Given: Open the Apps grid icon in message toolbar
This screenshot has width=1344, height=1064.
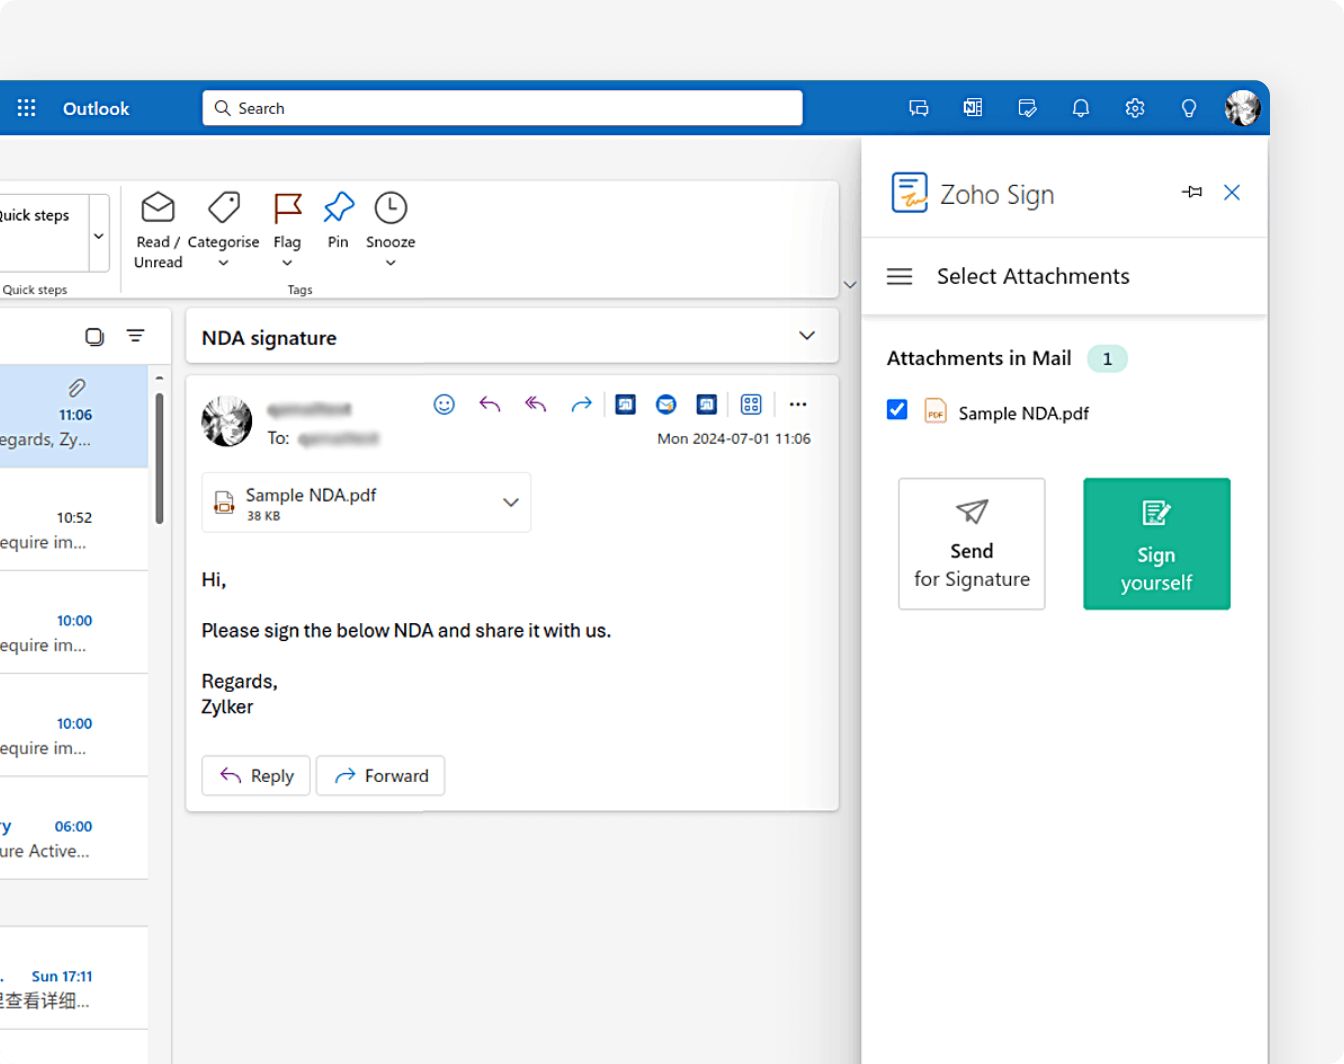Looking at the screenshot, I should (751, 404).
